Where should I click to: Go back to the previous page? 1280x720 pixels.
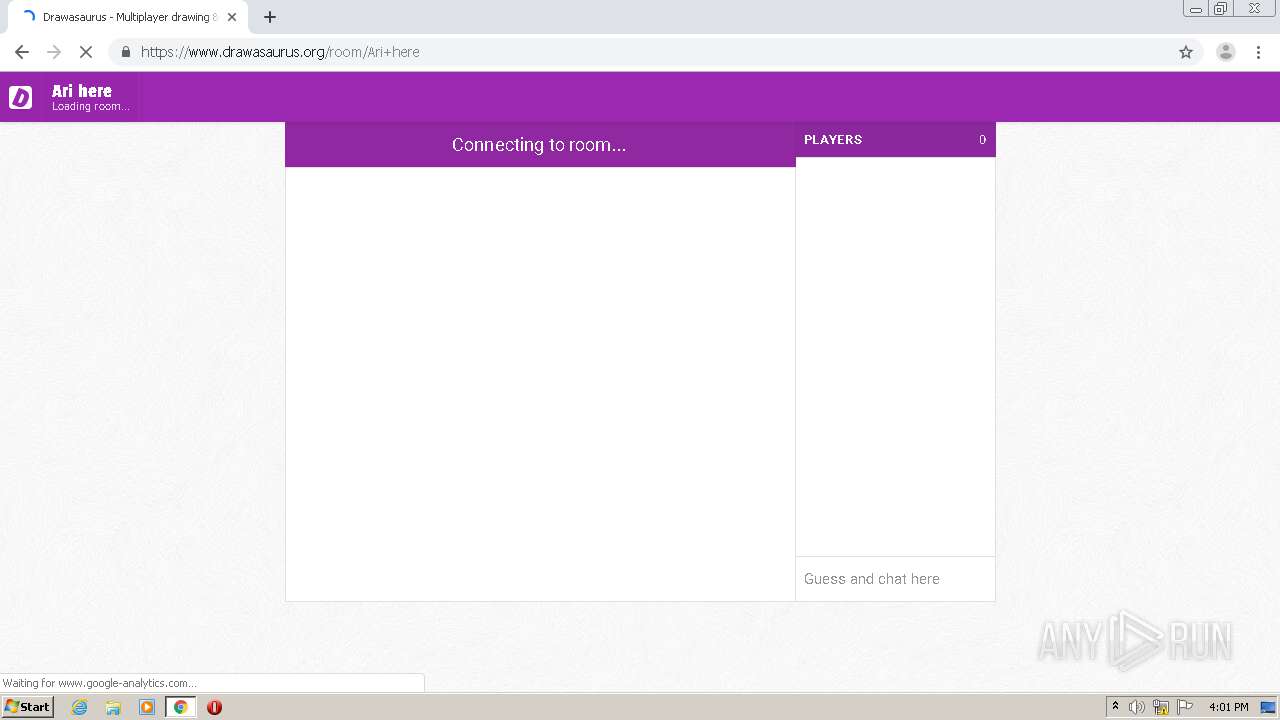point(22,52)
